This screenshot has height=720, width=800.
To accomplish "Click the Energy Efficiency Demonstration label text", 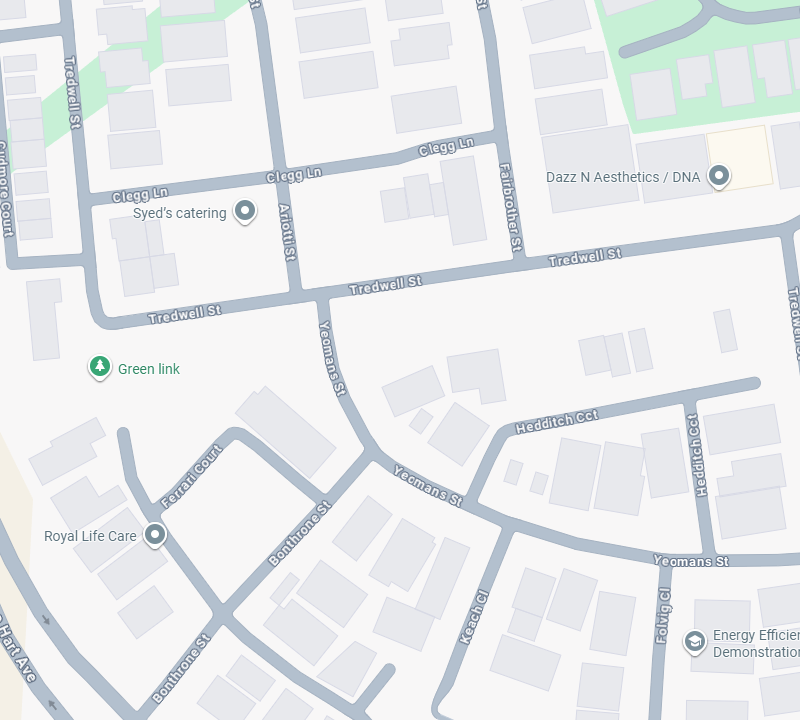I will coord(756,643).
